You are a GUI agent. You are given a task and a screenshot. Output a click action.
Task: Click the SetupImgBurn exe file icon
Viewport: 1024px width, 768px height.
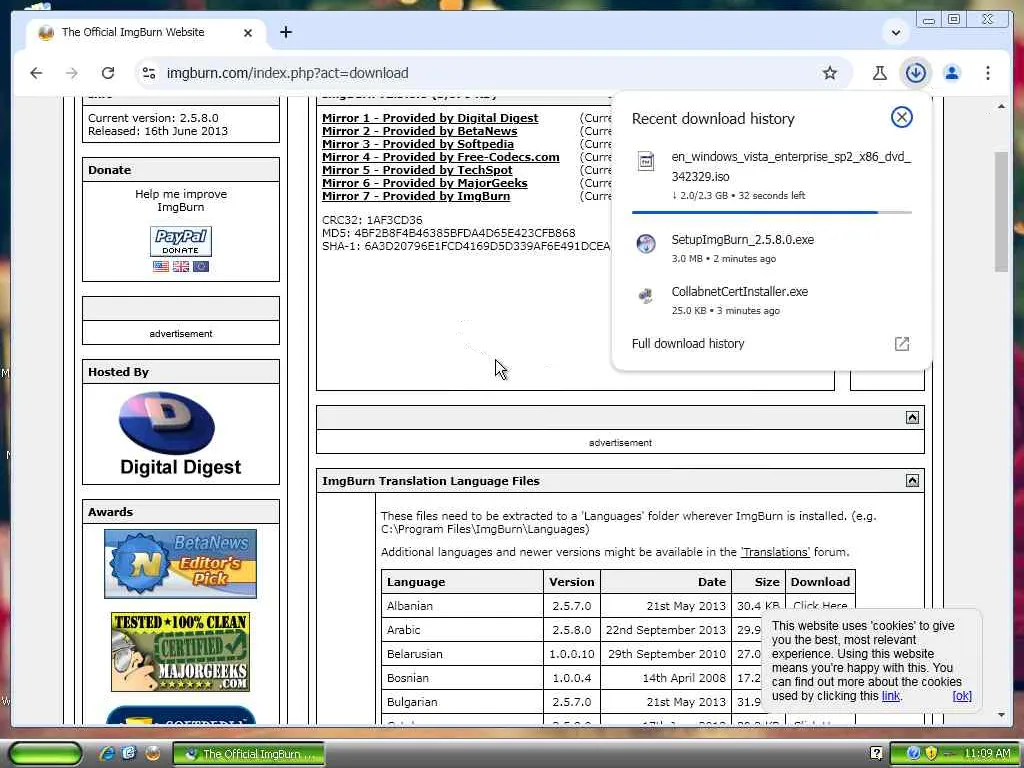[646, 244]
